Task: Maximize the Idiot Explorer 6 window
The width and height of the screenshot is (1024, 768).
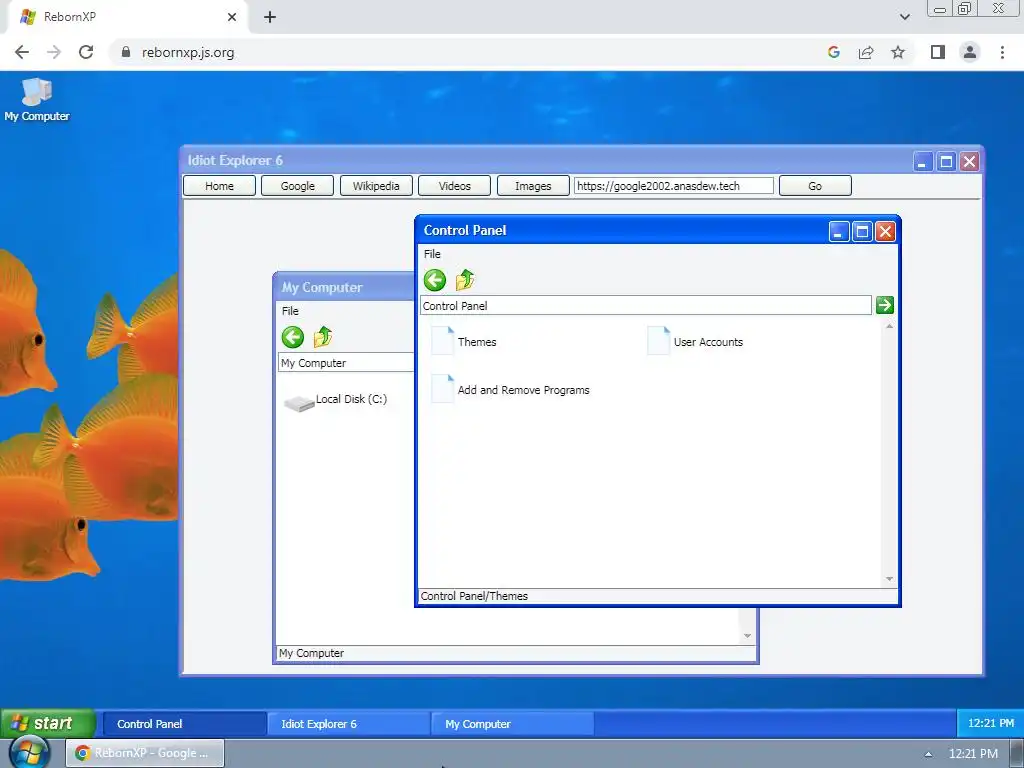Action: pyautogui.click(x=946, y=161)
